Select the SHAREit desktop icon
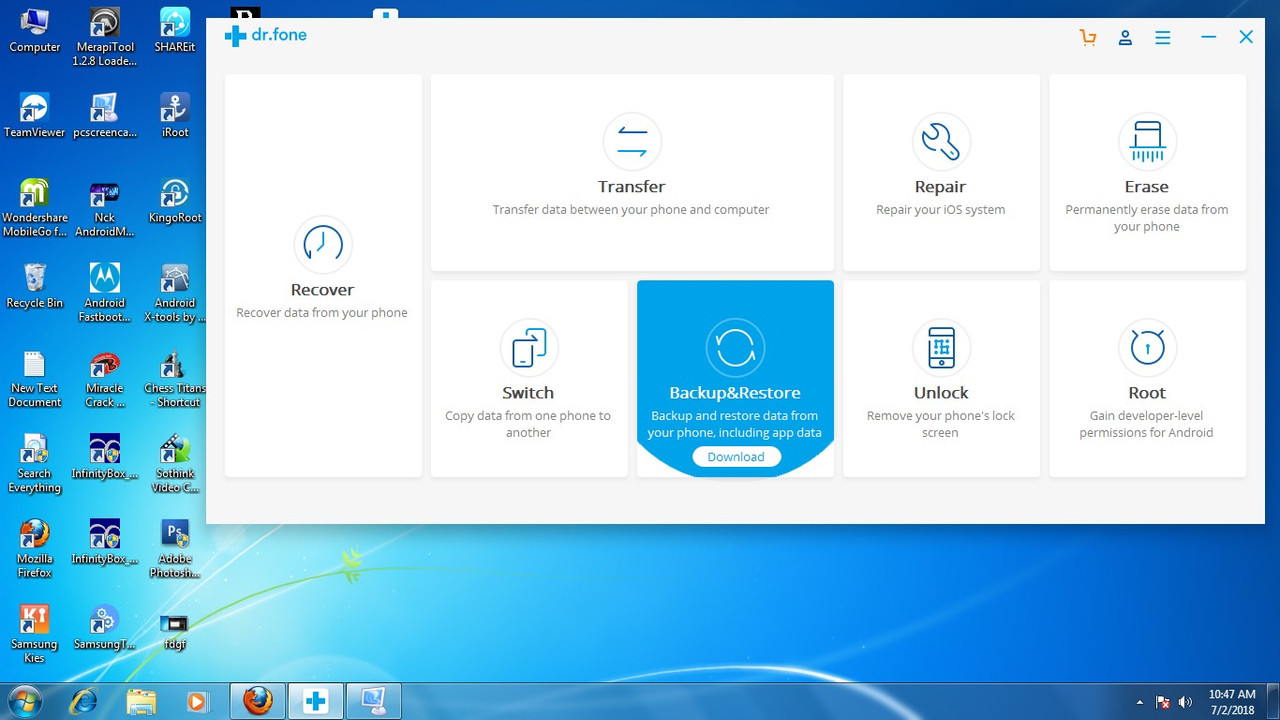The width and height of the screenshot is (1280, 720). (x=175, y=31)
